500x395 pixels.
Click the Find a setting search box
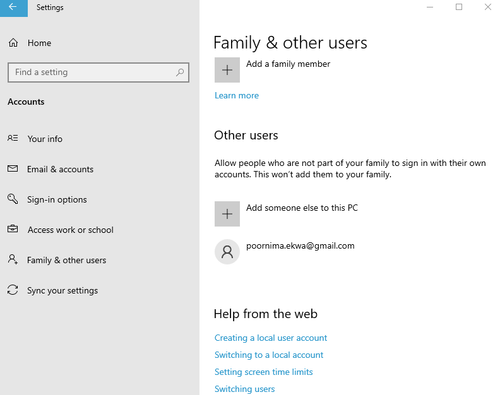tap(98, 72)
